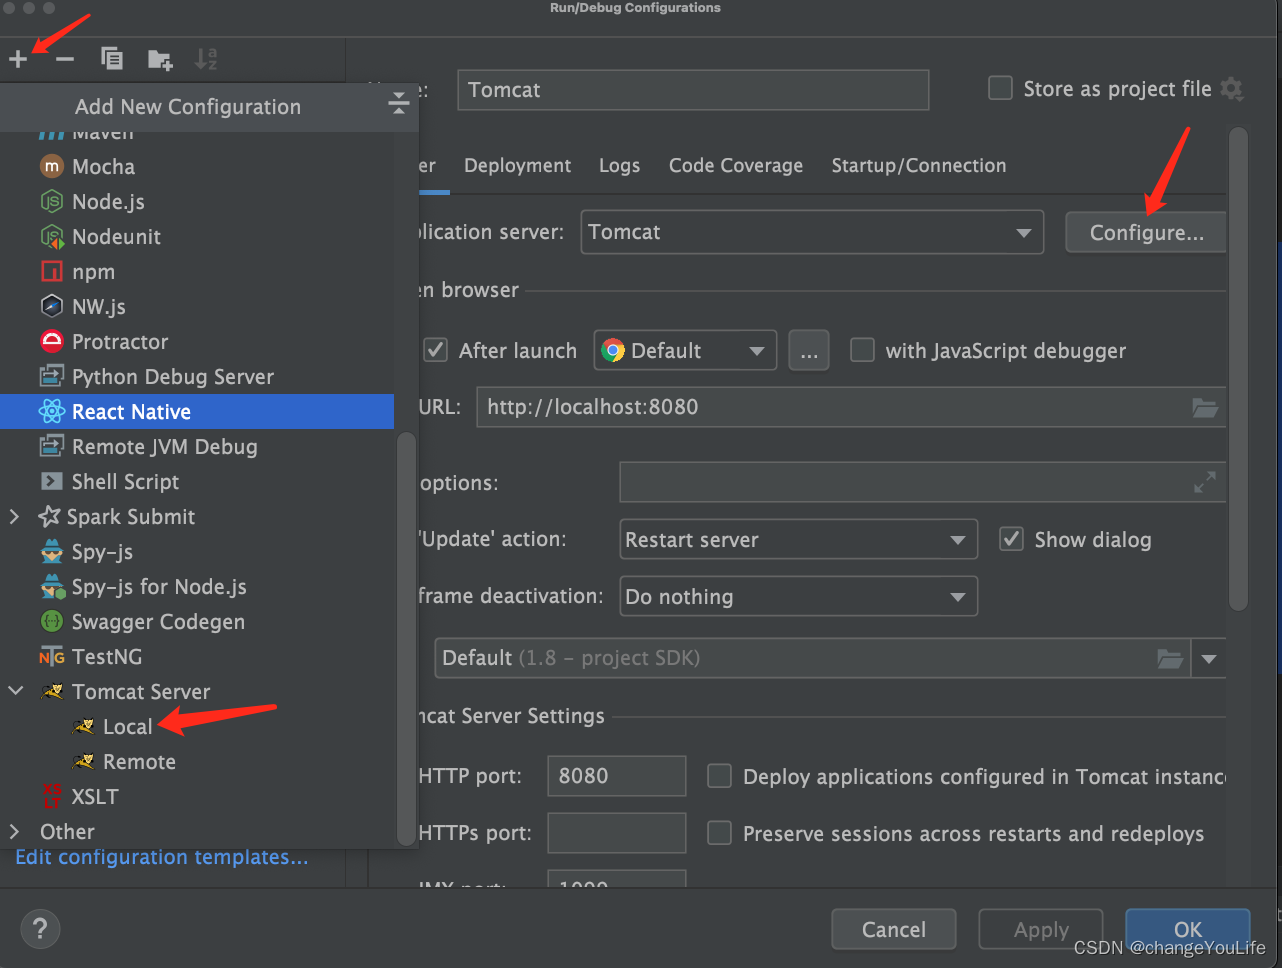The height and width of the screenshot is (968, 1282).
Task: Click the XSLT icon in the list
Action: click(51, 796)
